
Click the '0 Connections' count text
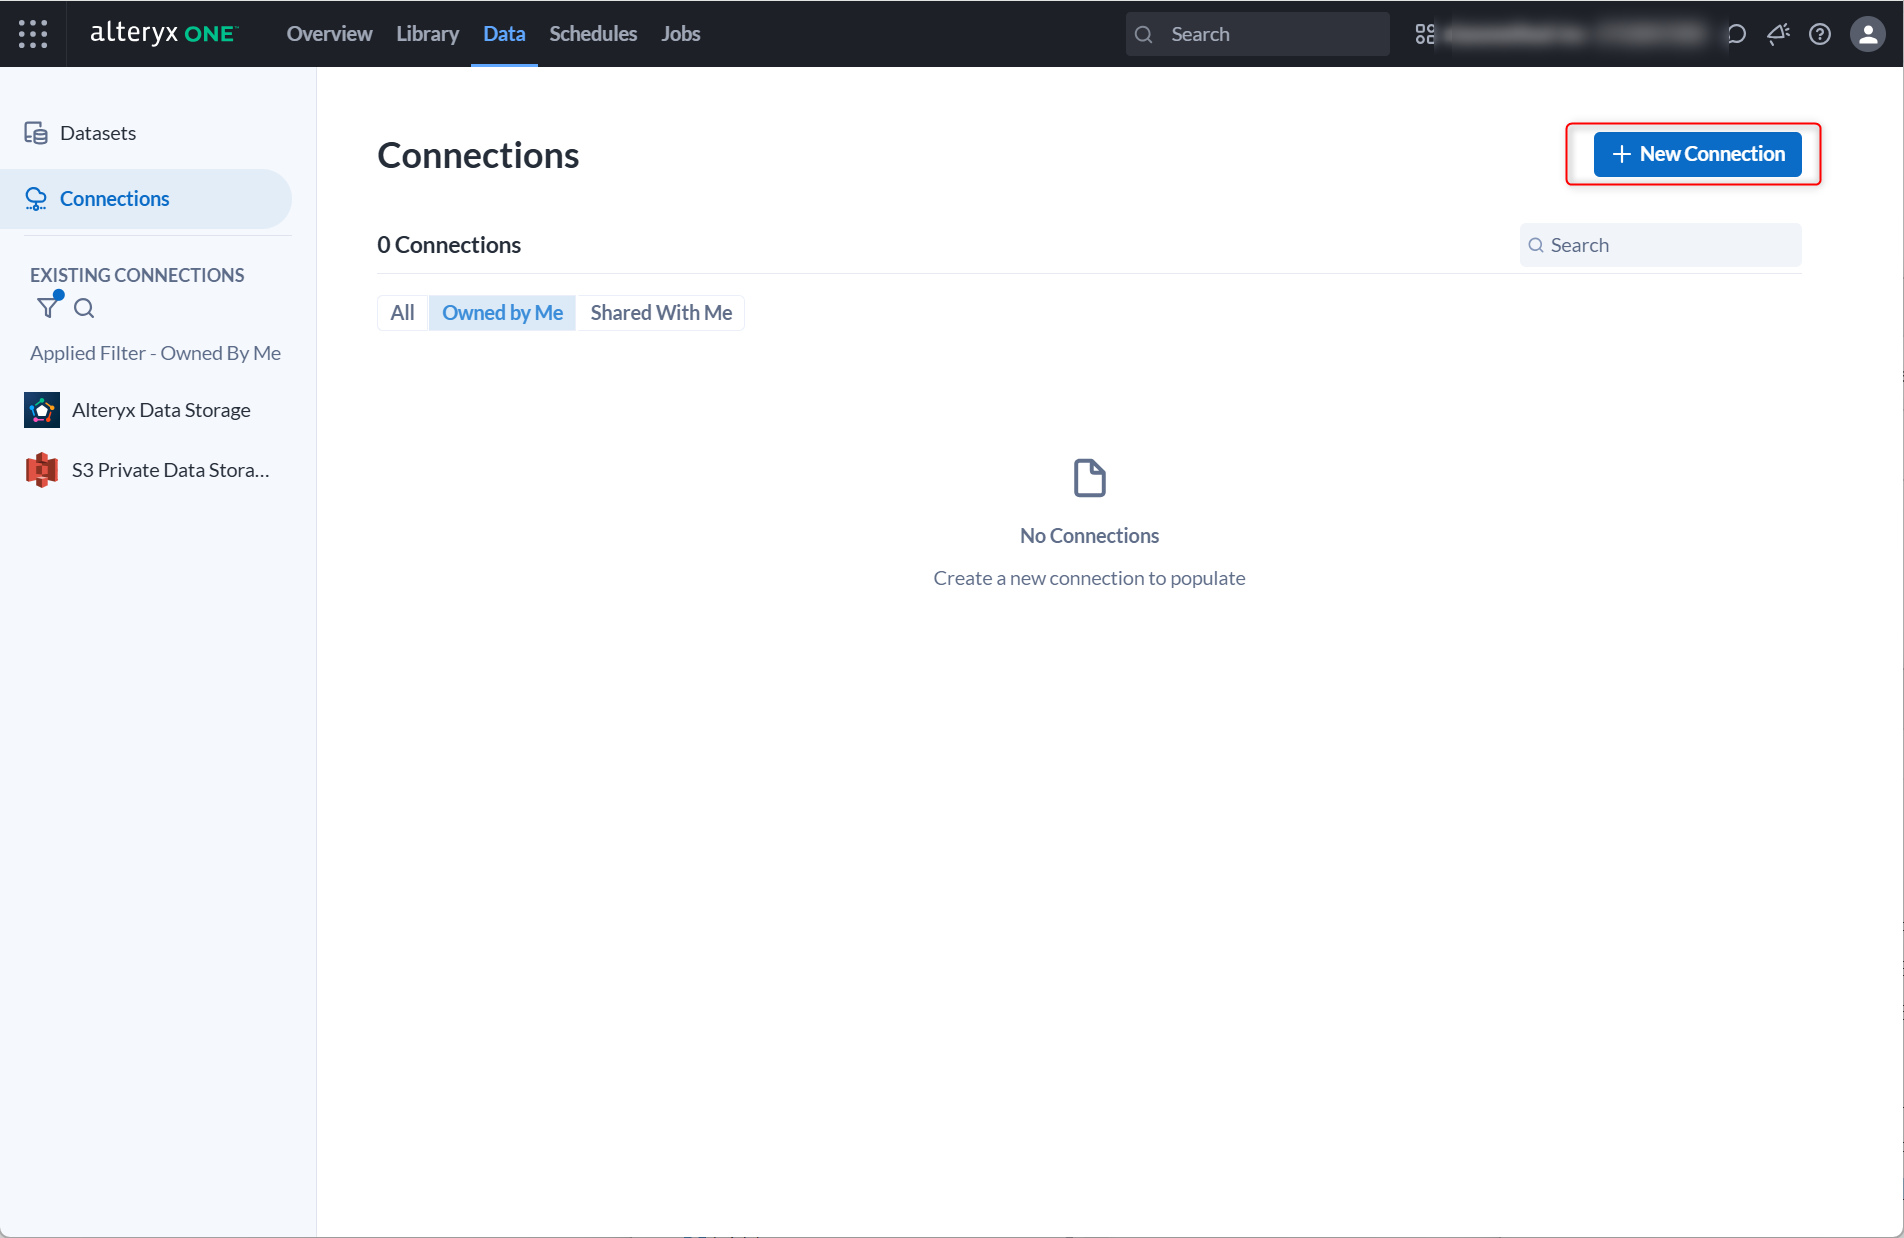[449, 245]
